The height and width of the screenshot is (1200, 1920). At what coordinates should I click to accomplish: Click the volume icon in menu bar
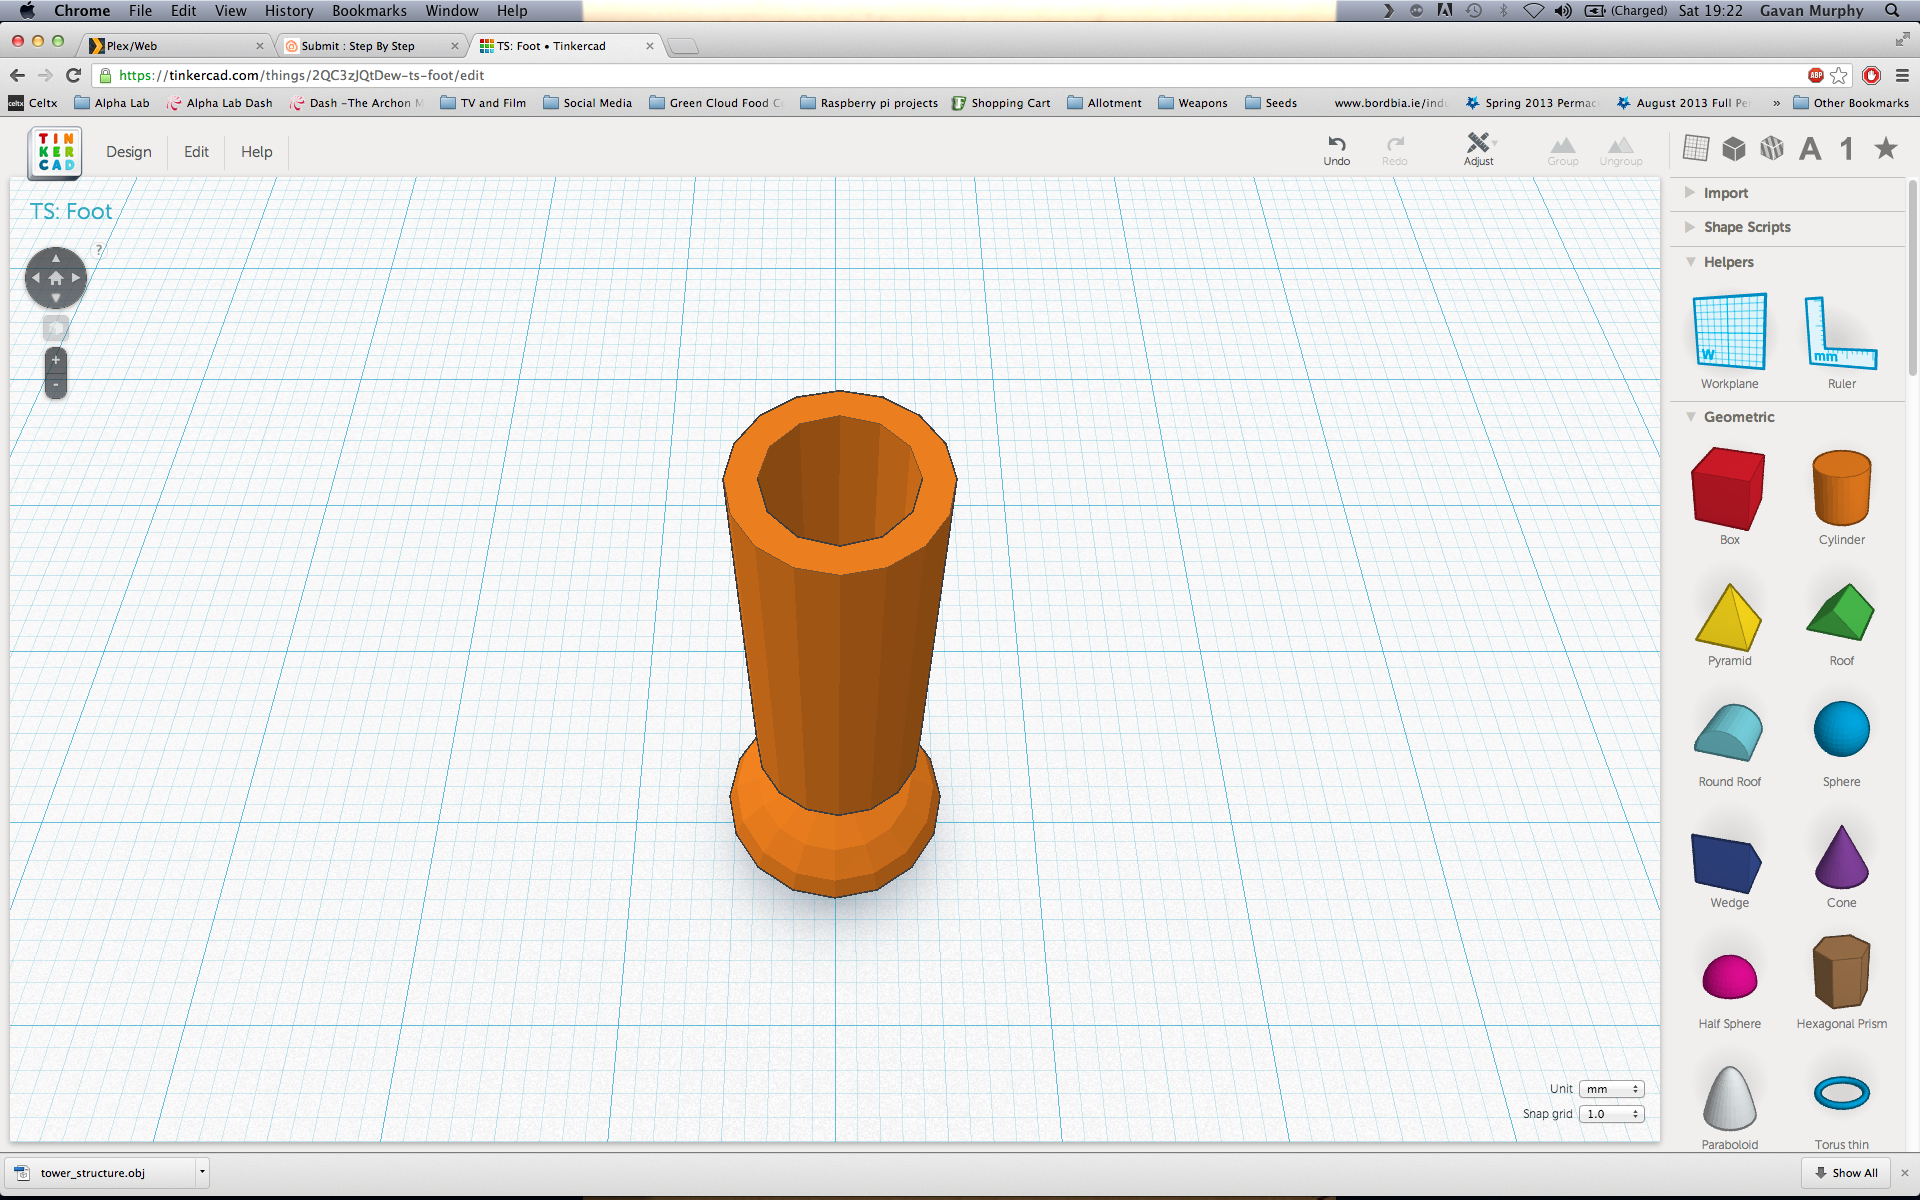pos(1563,10)
